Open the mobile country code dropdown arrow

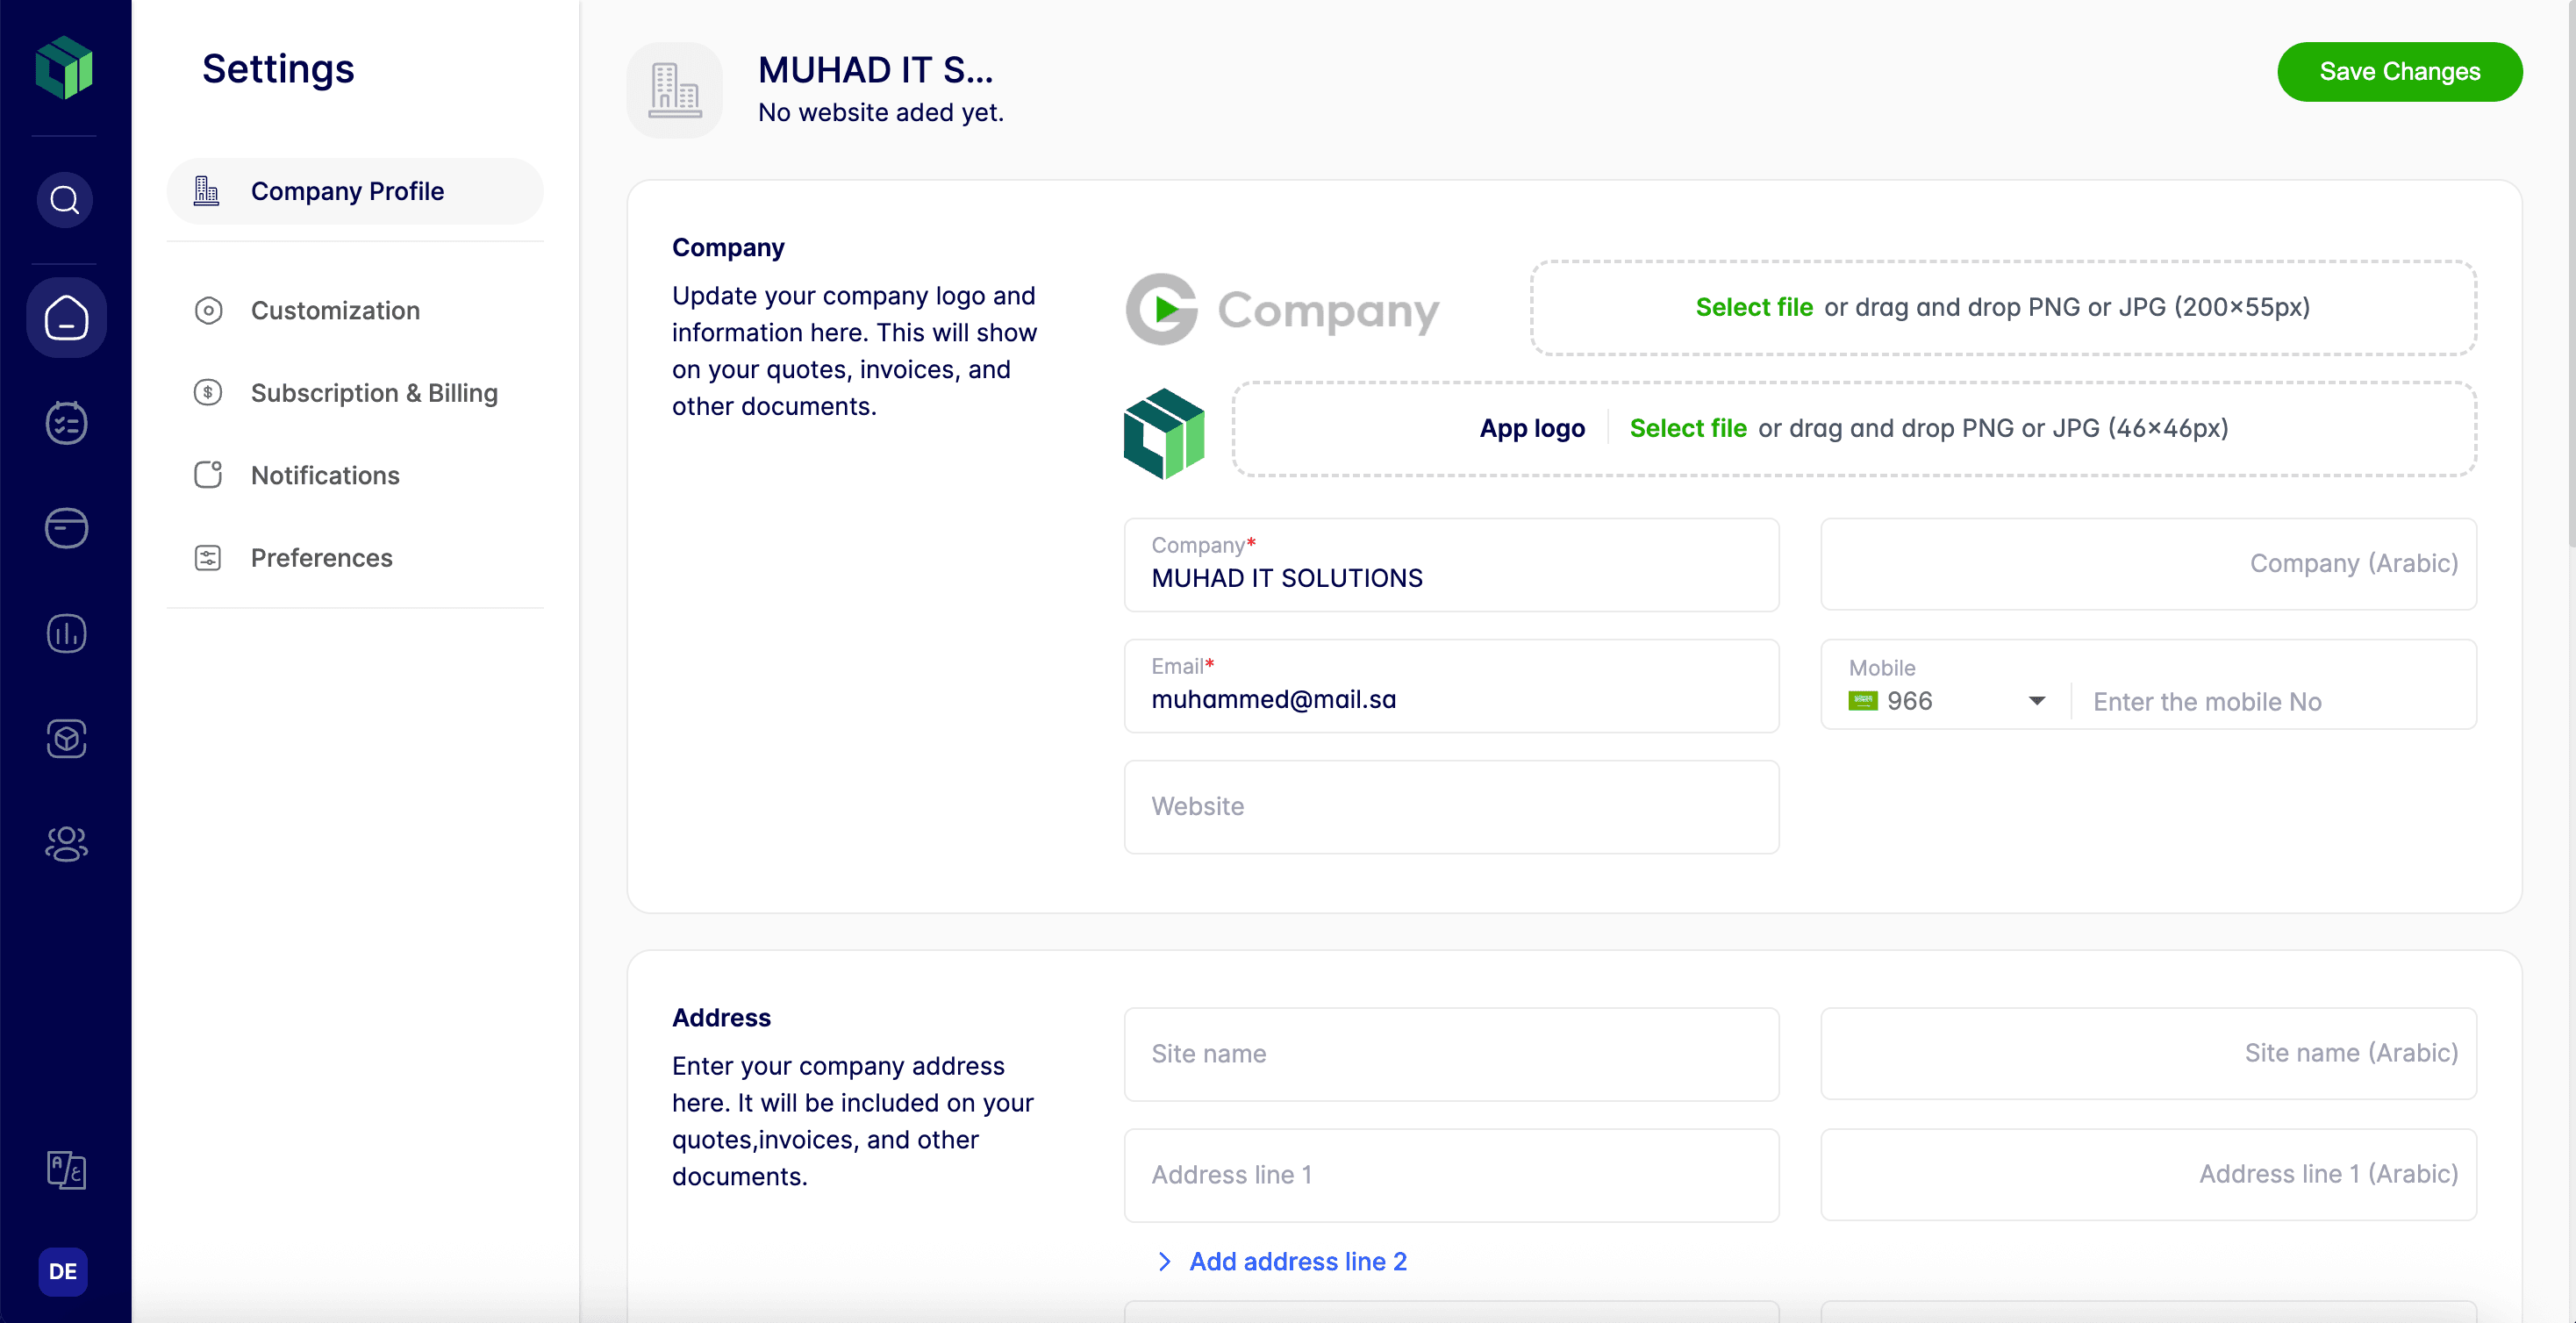coord(2036,701)
